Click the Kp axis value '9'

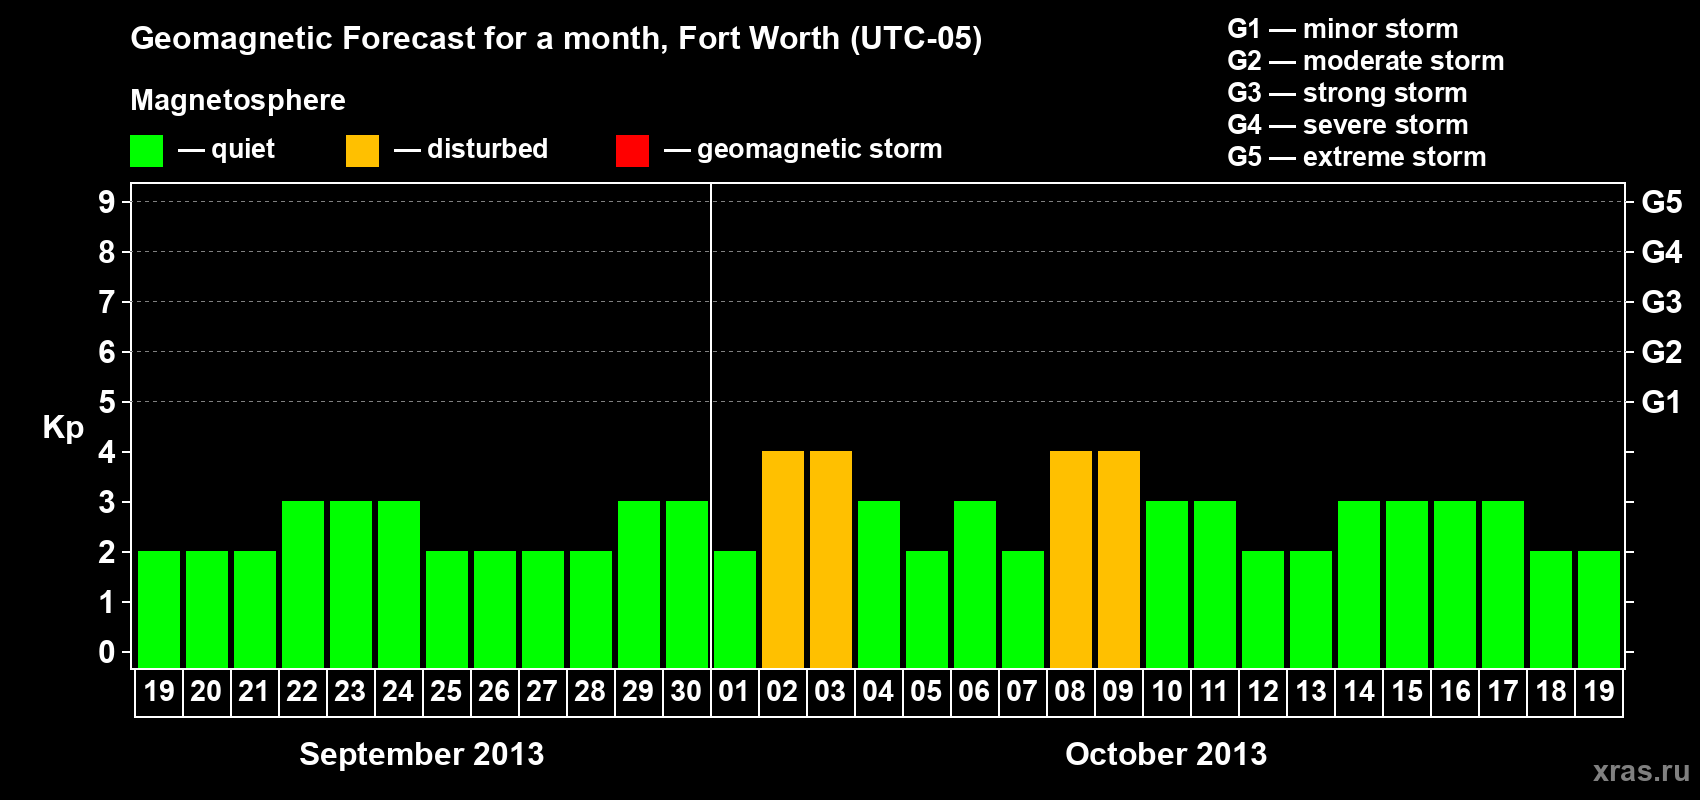(x=107, y=203)
